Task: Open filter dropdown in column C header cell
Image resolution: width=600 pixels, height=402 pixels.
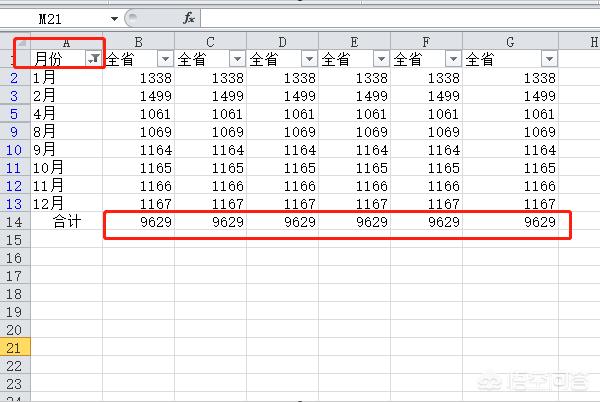Action: (237, 60)
